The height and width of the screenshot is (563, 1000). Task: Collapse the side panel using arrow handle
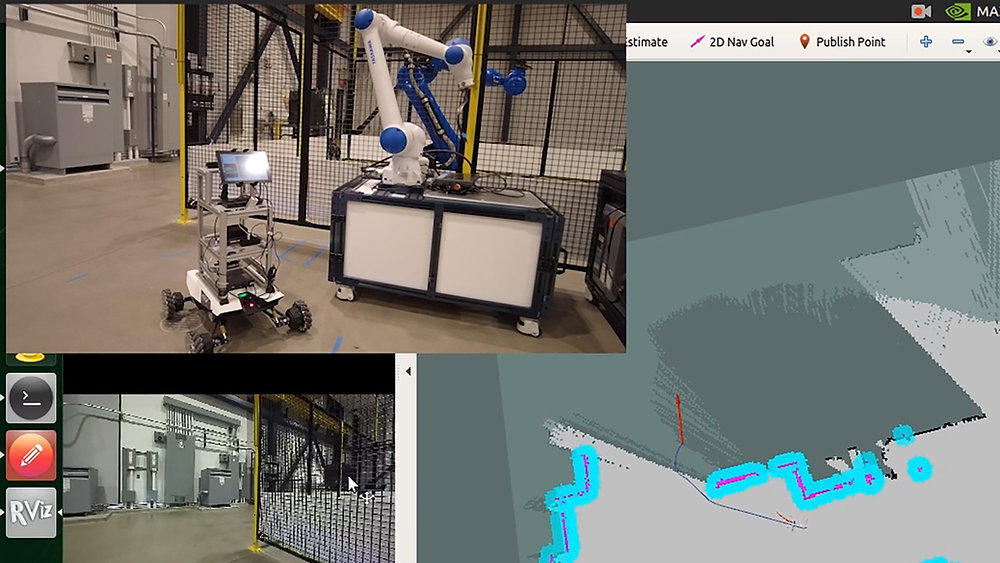click(408, 371)
